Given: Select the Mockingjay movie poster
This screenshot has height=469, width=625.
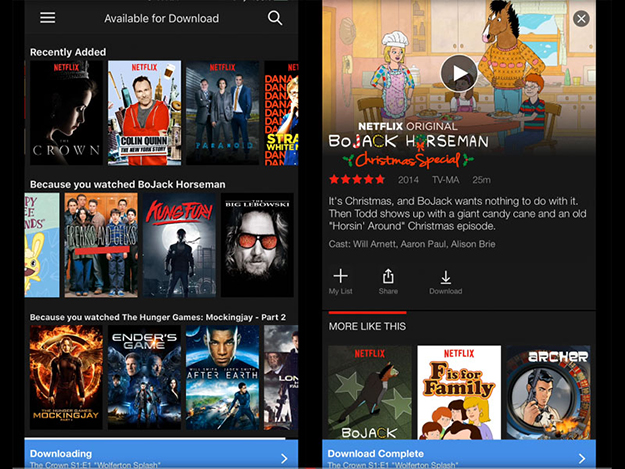Looking at the screenshot, I should tap(66, 377).
